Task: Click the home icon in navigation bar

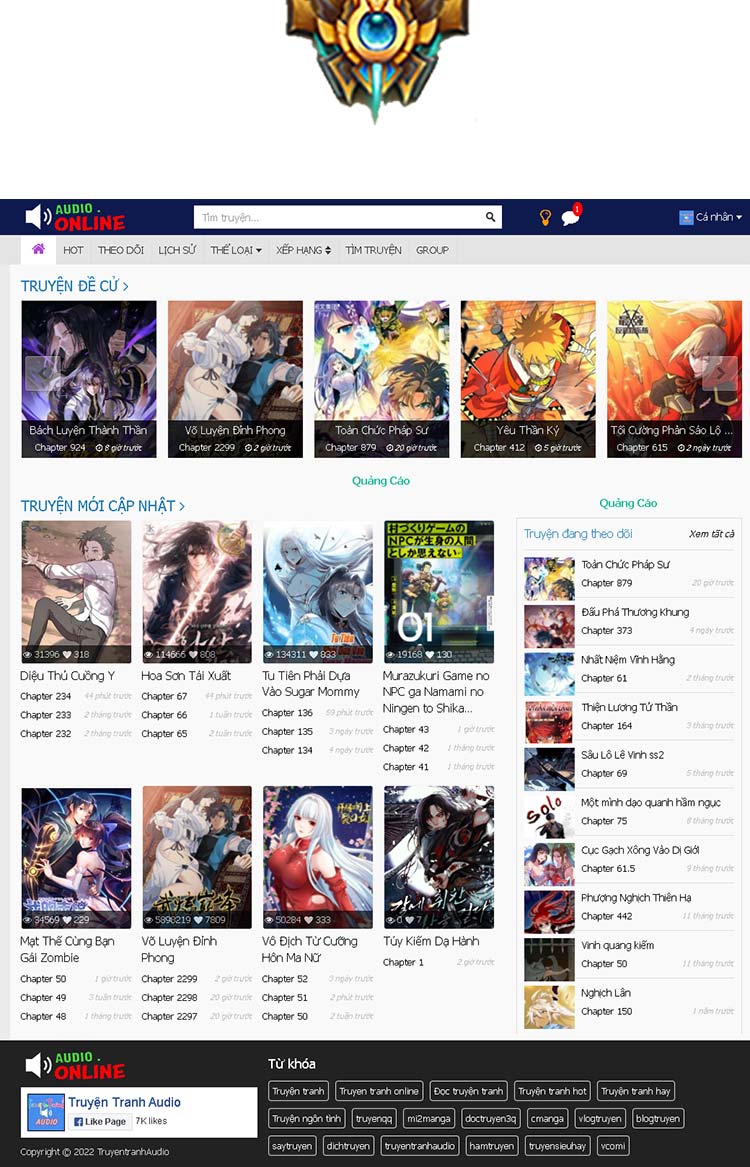Action: [x=38, y=249]
